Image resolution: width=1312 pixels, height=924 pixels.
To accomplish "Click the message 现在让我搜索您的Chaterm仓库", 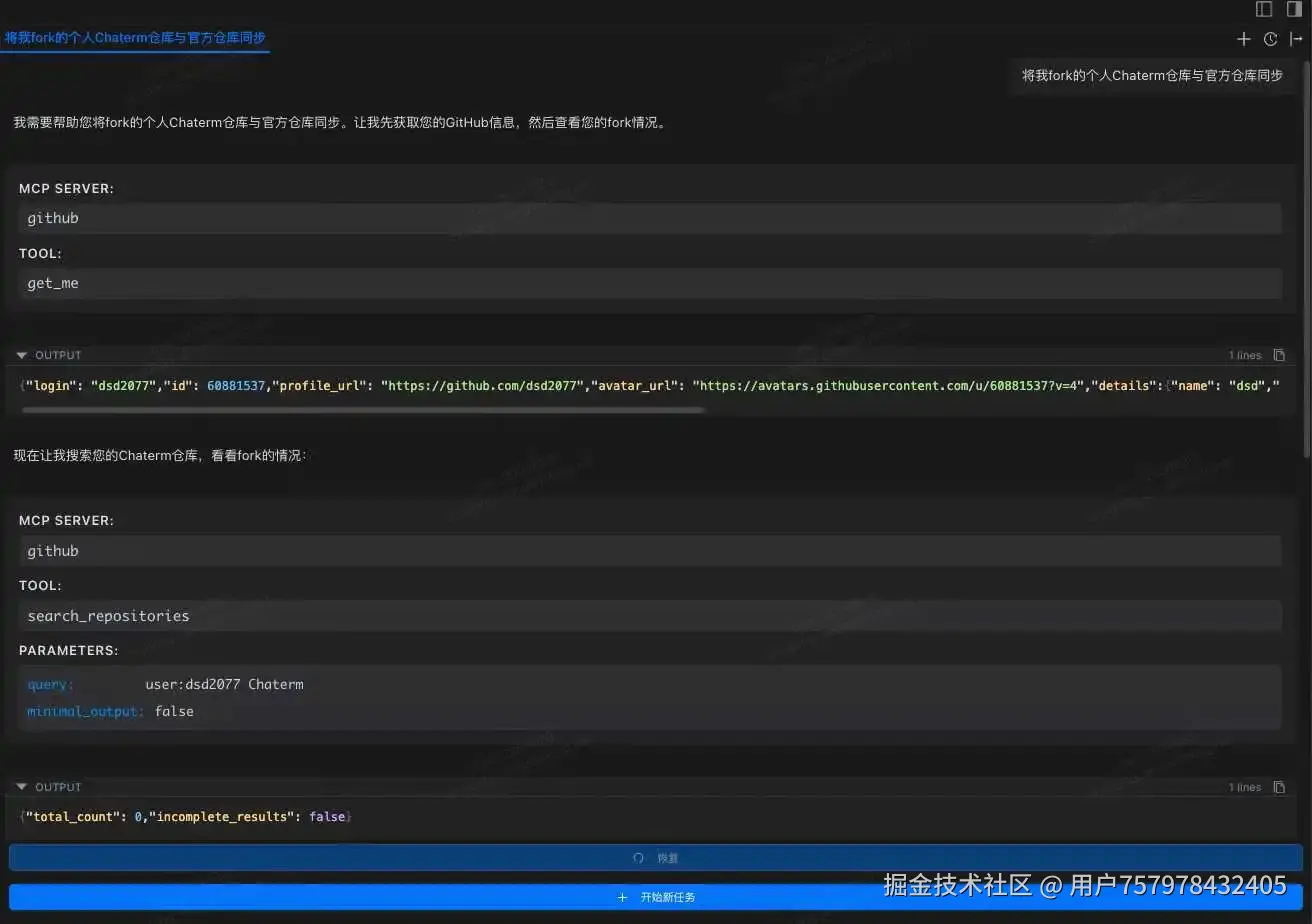I will [160, 455].
